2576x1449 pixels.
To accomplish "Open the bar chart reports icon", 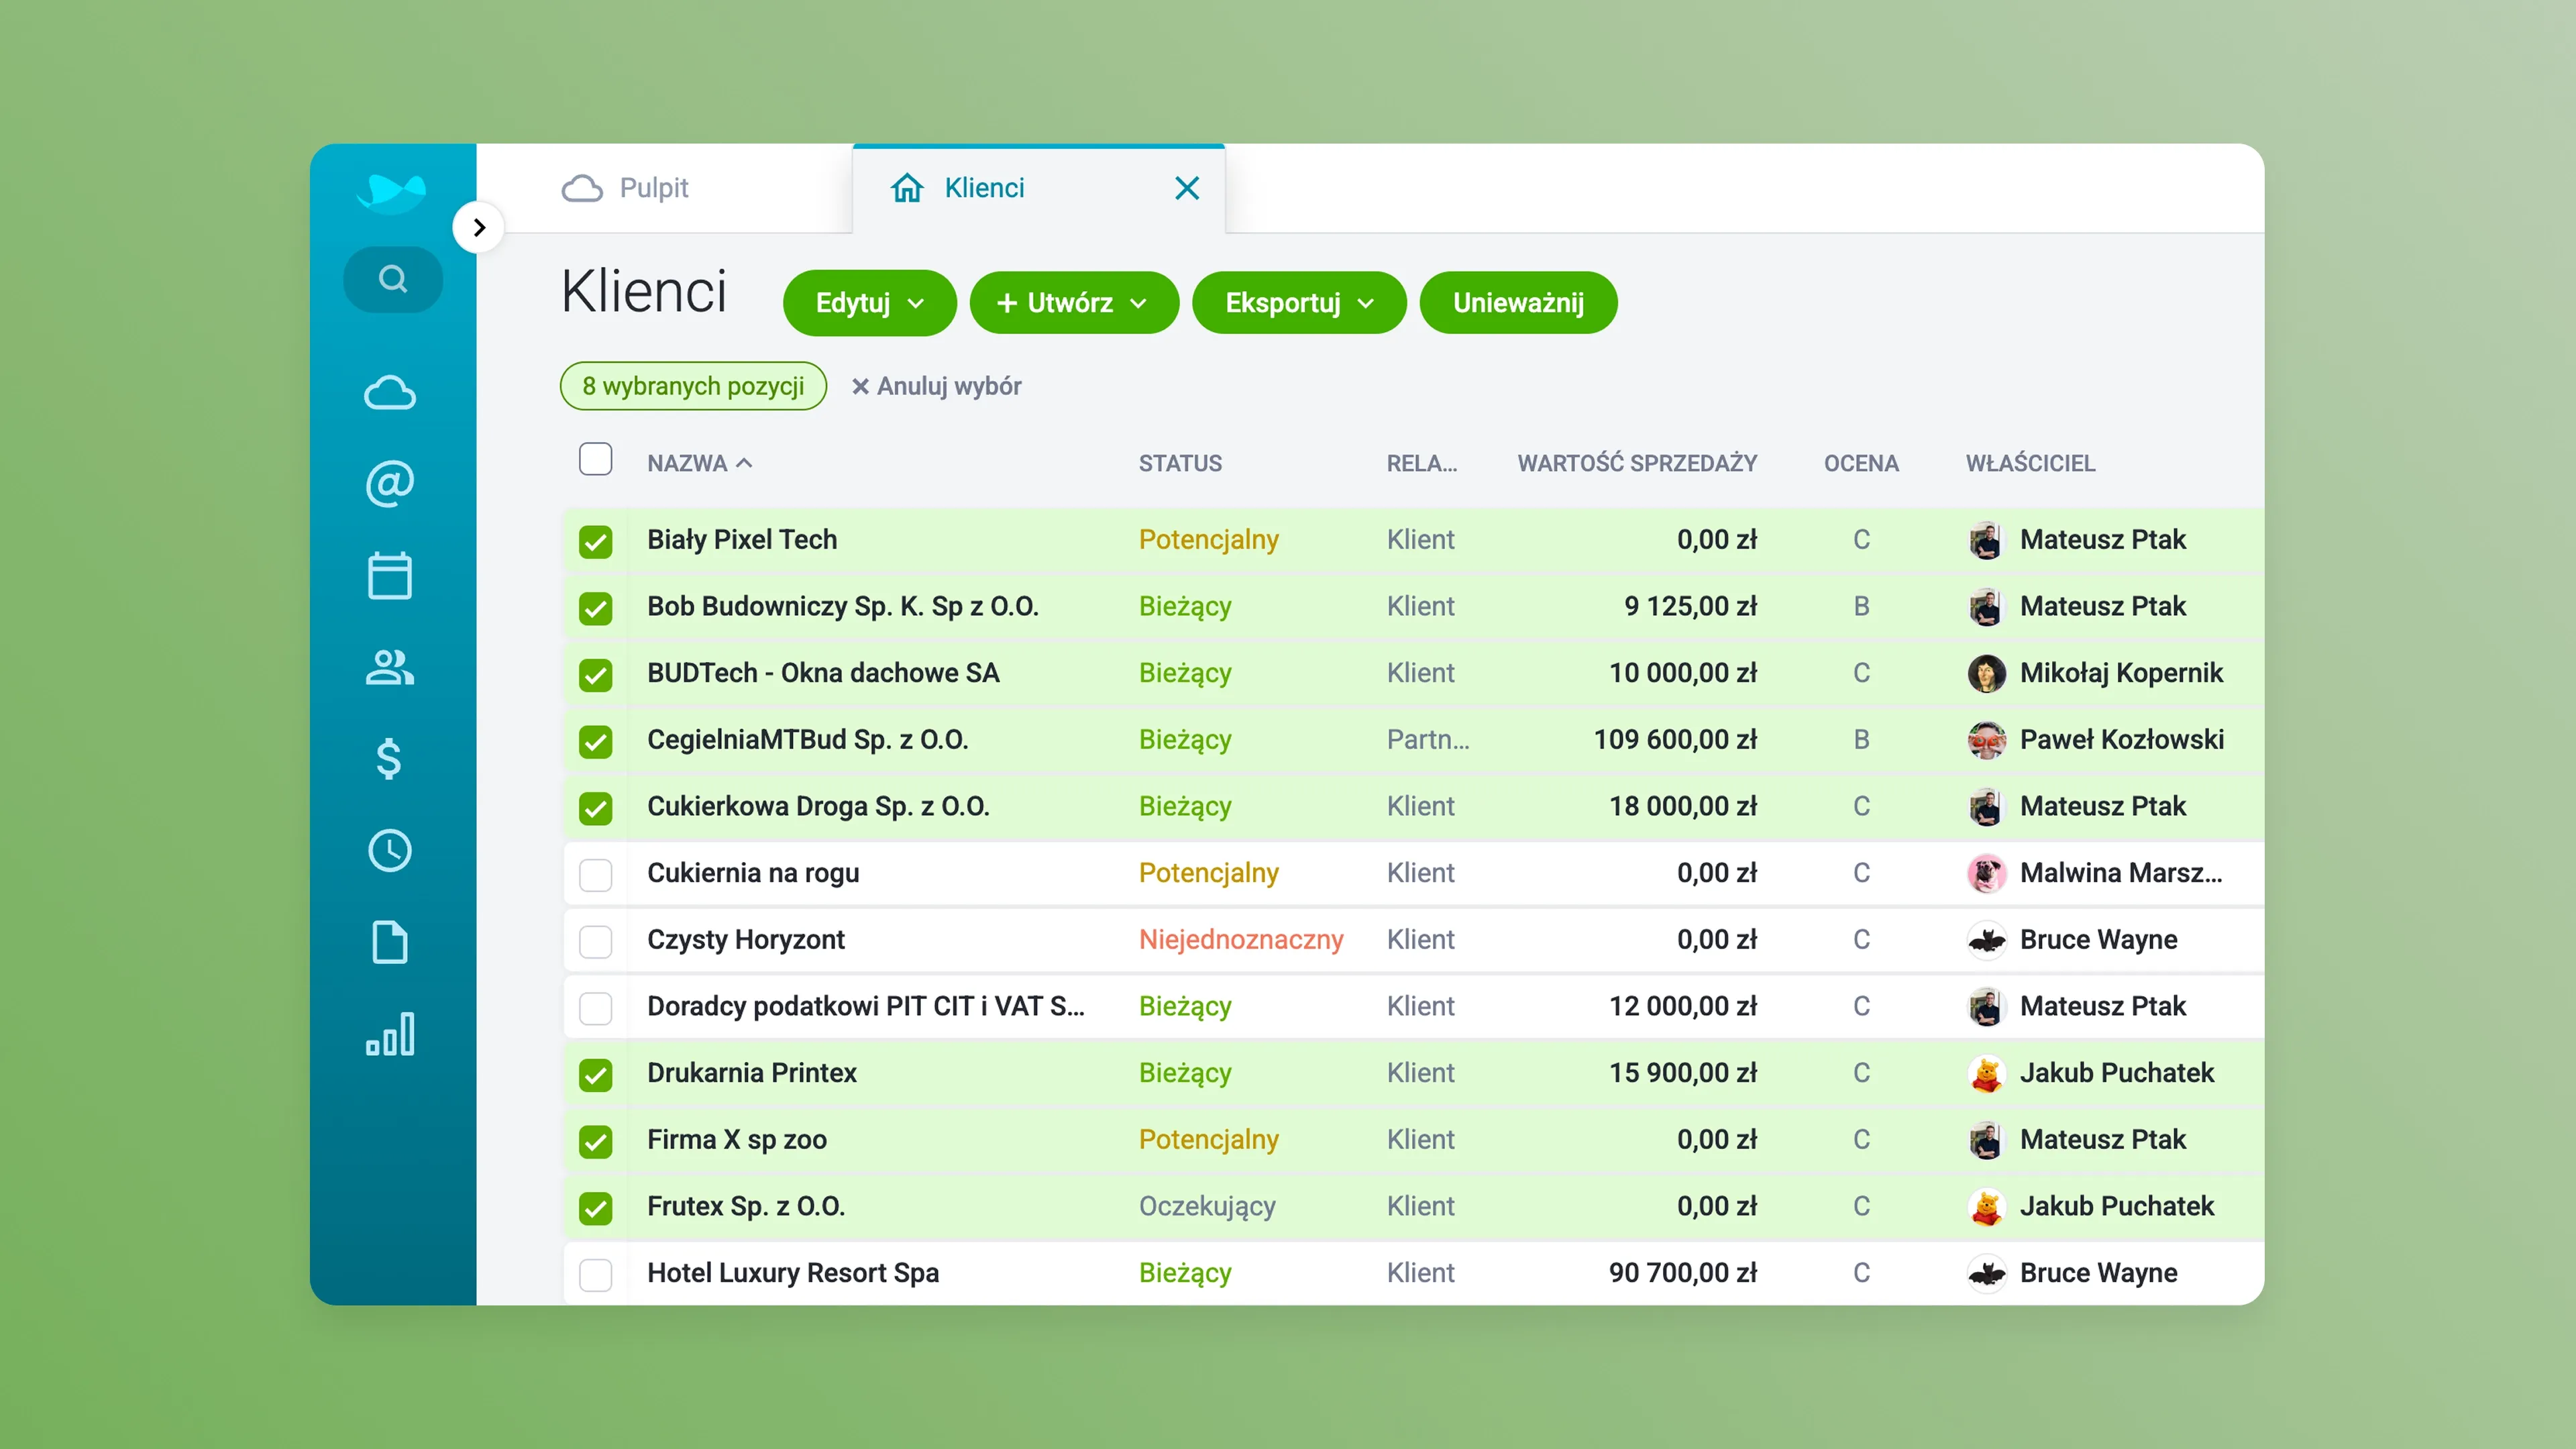I will click(389, 1034).
